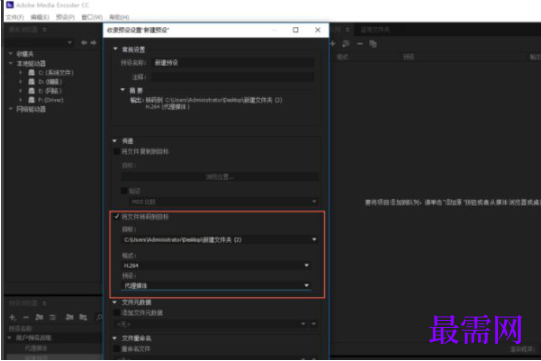Viewport: 541px width, 361px height.
Task: Click the queue Remove minus icon
Action: pos(360,43)
